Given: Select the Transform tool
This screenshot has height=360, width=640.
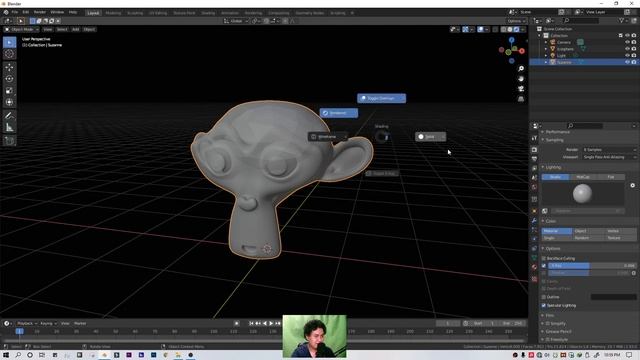Looking at the screenshot, I should coord(9,102).
